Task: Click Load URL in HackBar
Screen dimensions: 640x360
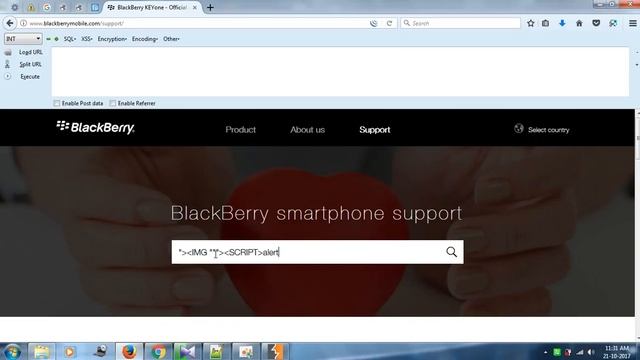Action: coord(31,52)
